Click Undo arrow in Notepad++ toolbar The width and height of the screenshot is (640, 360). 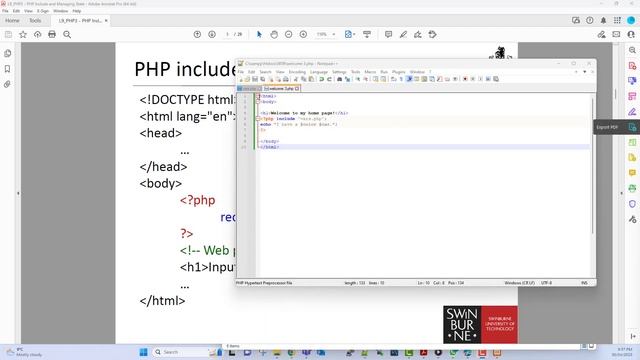[322, 79]
